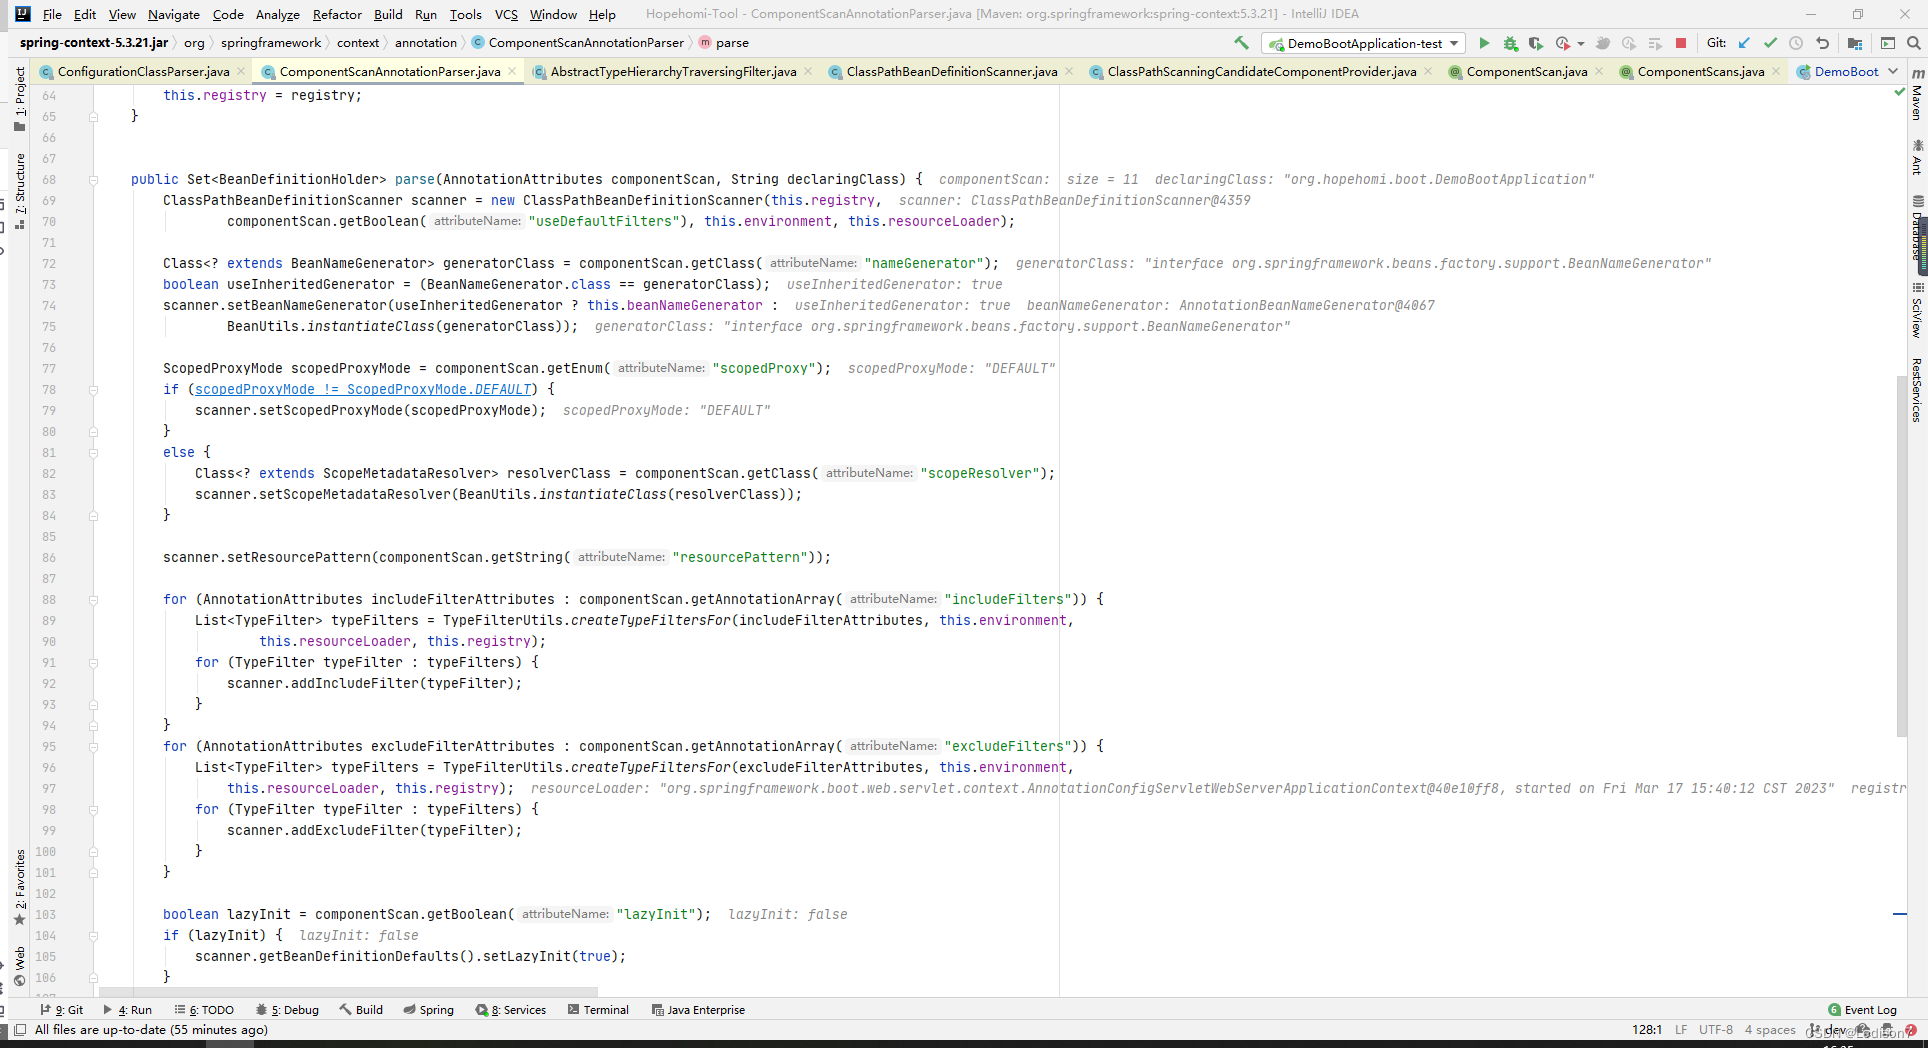
Task: Open Search Everywhere magnifier icon
Action: pyautogui.click(x=1914, y=43)
